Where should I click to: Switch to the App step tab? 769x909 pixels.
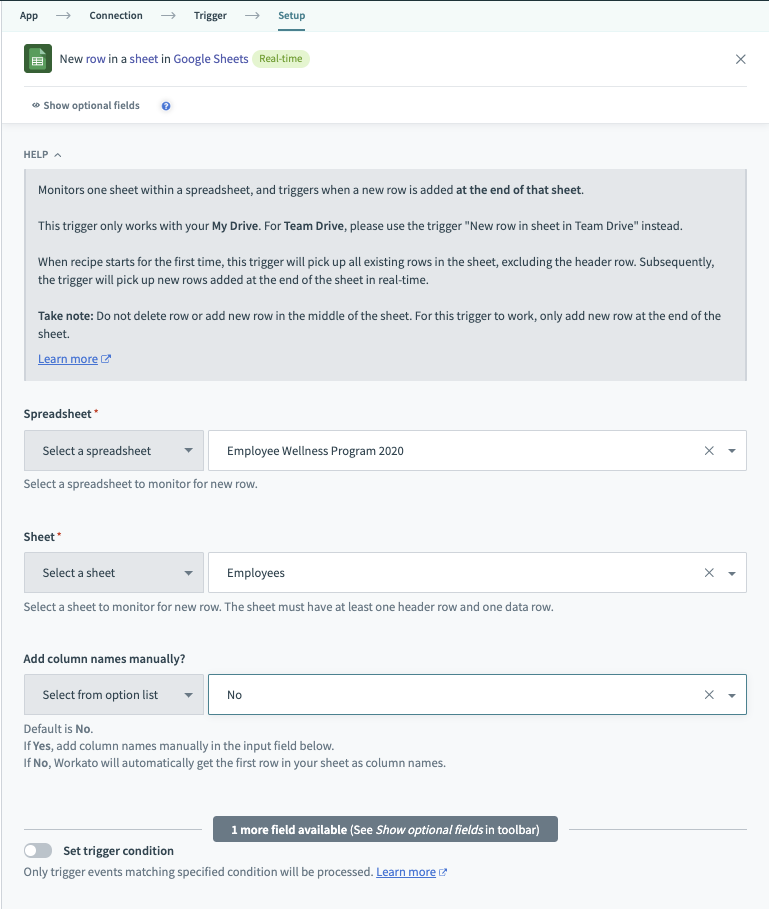click(x=29, y=16)
